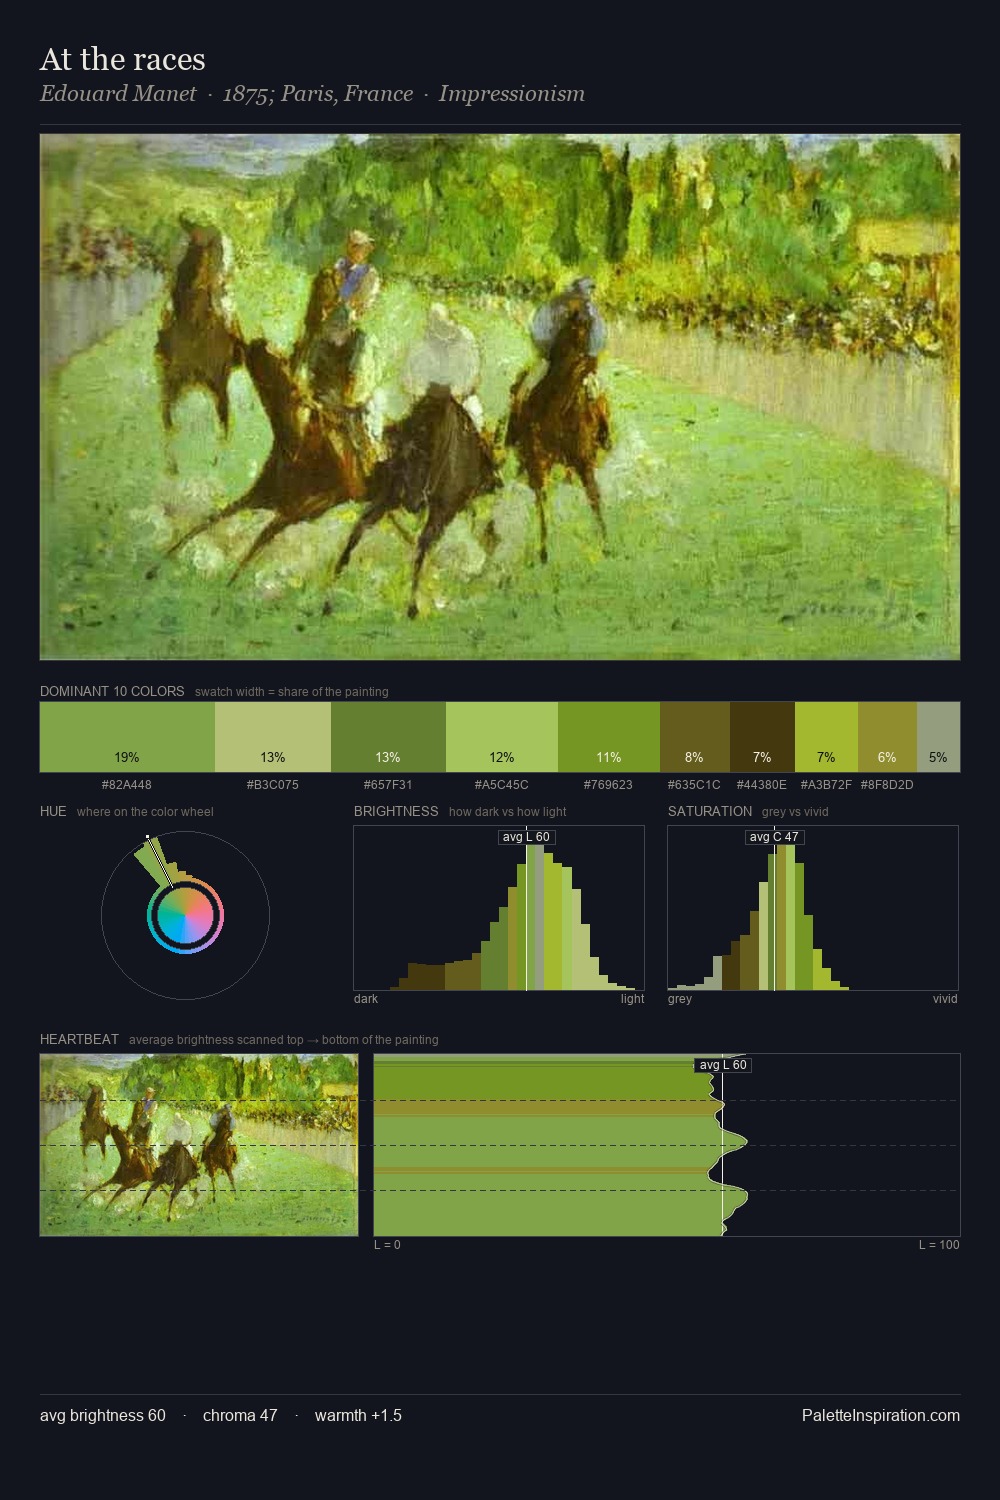Image resolution: width=1000 pixels, height=1500 pixels.
Task: Select the 5% grey swatch
Action: click(x=938, y=737)
